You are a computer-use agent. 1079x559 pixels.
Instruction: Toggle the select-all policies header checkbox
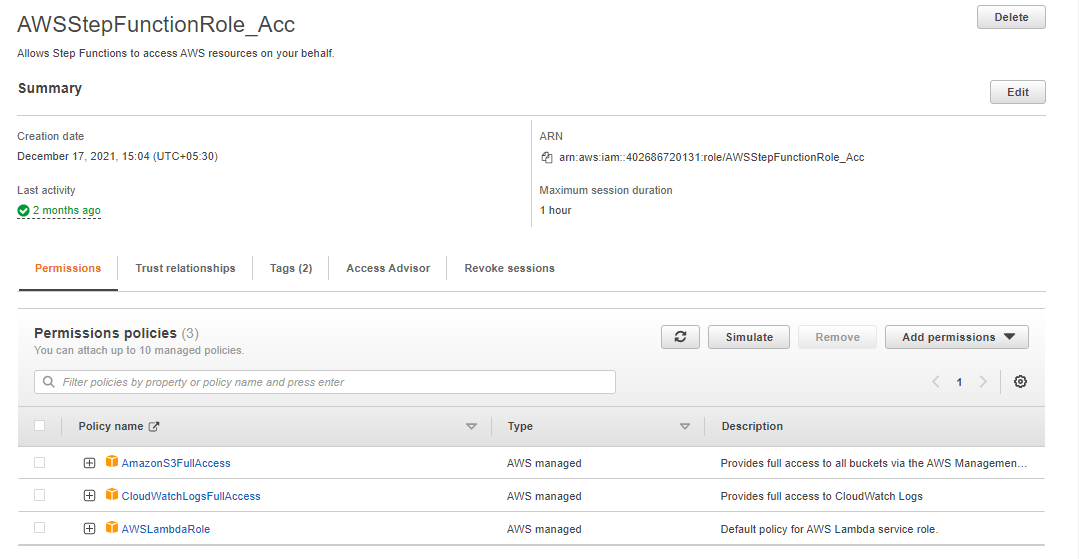[x=40, y=426]
